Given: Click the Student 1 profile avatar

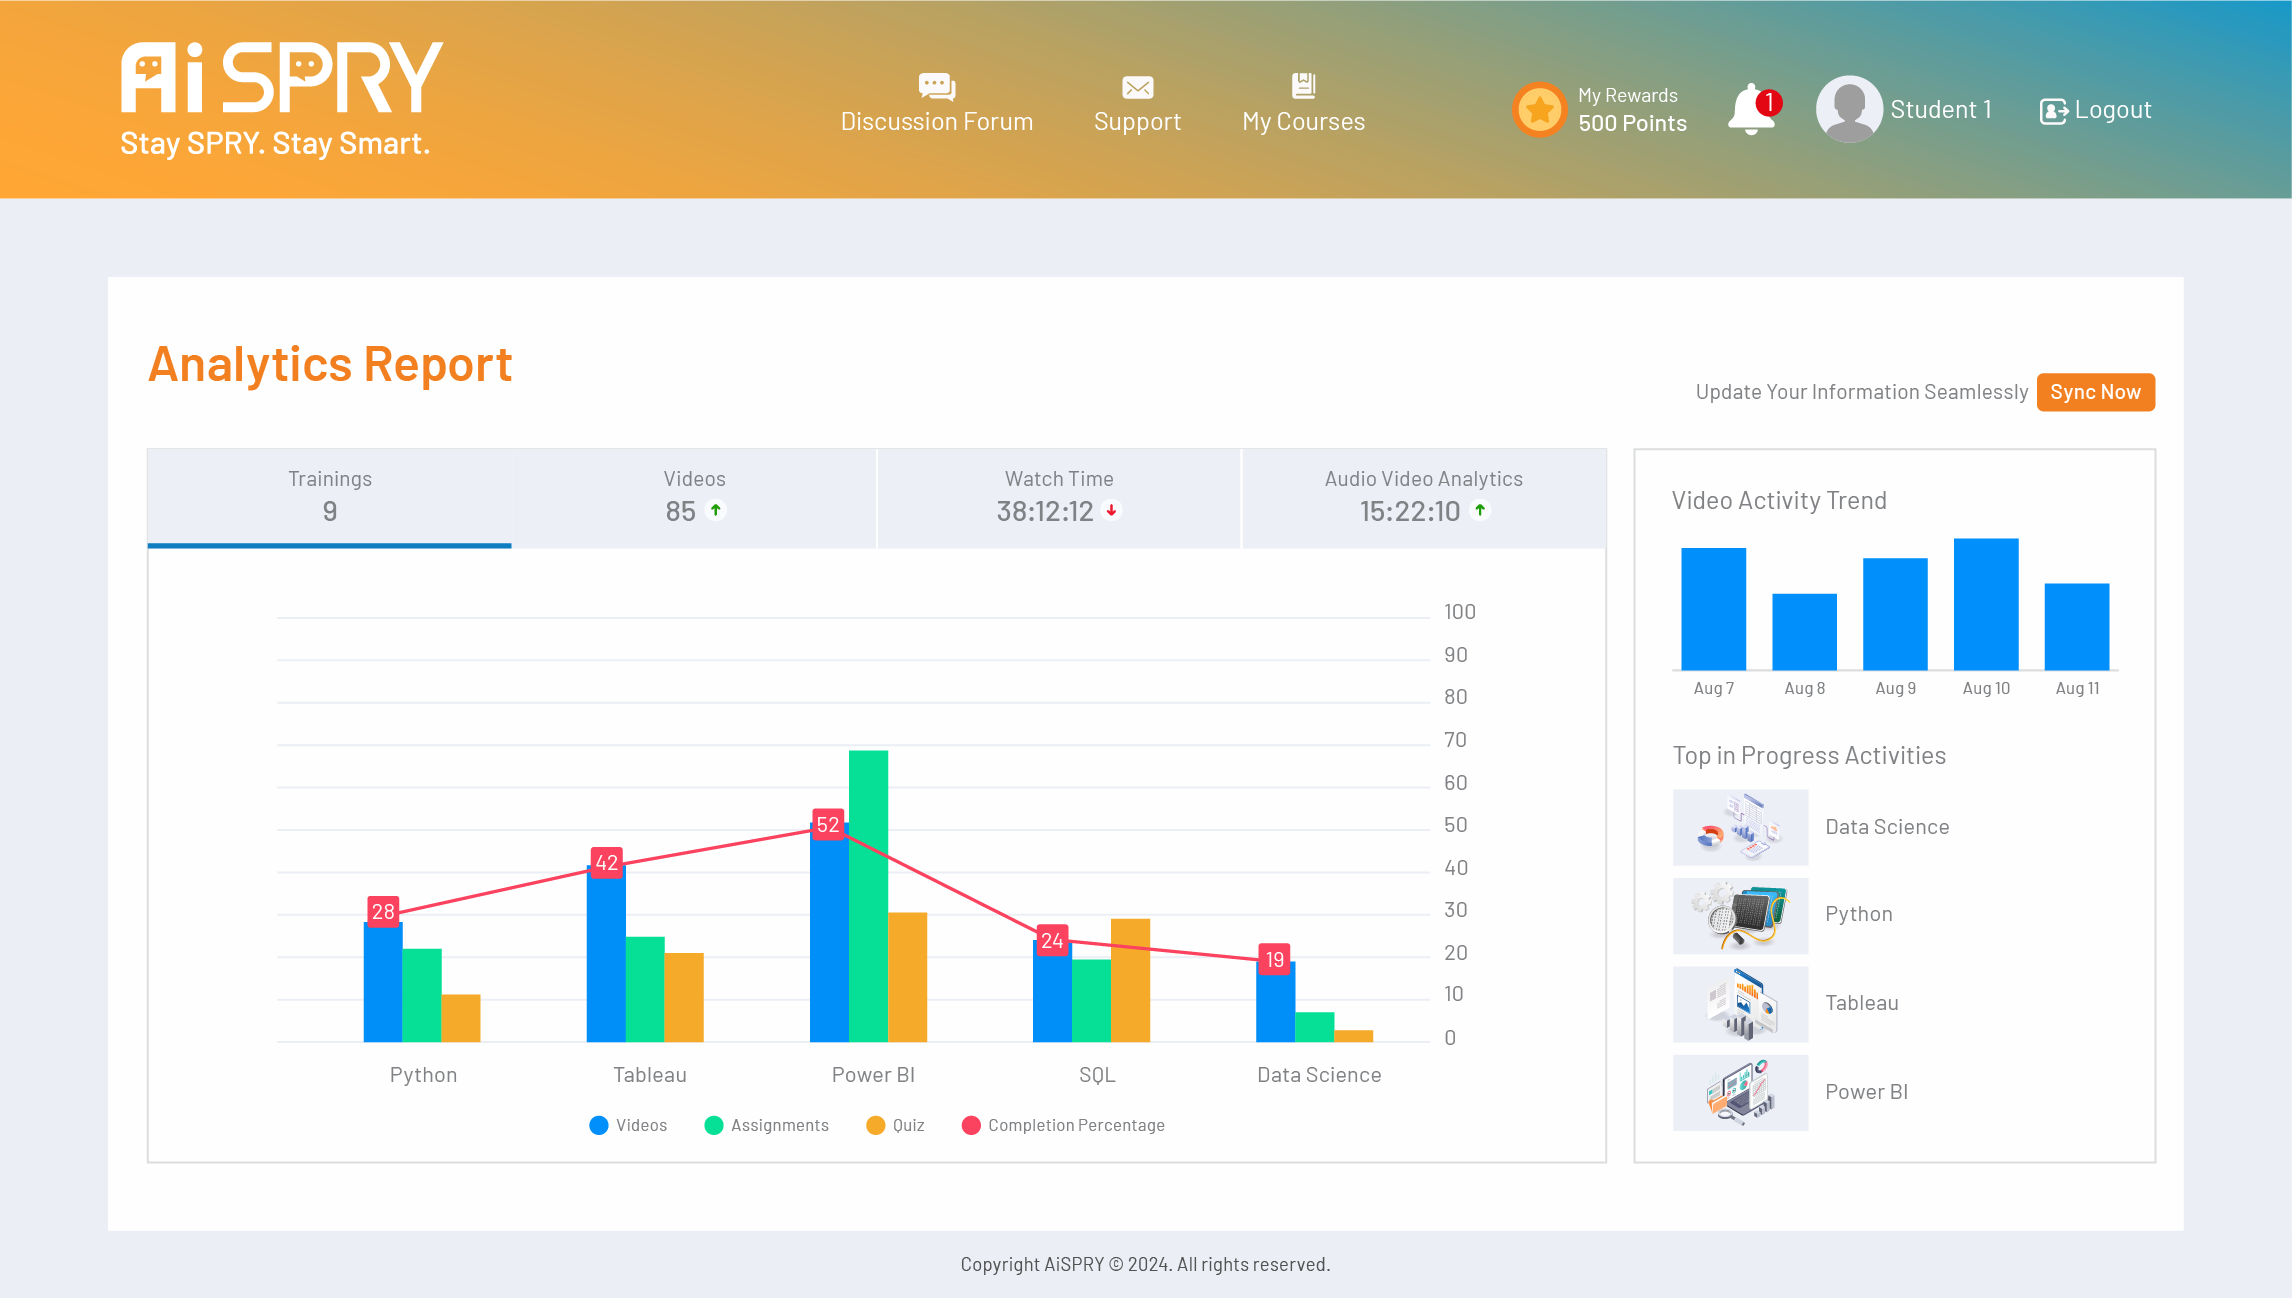Looking at the screenshot, I should [x=1849, y=109].
